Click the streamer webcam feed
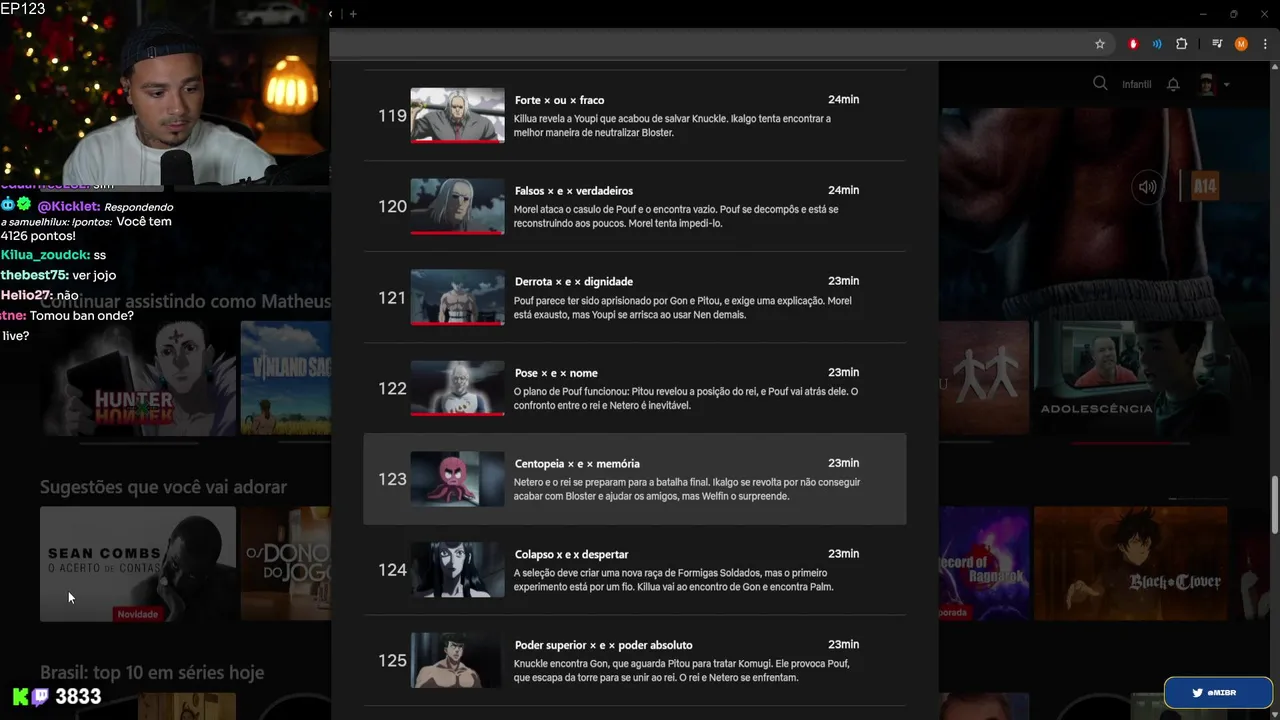The width and height of the screenshot is (1280, 720). click(x=165, y=92)
